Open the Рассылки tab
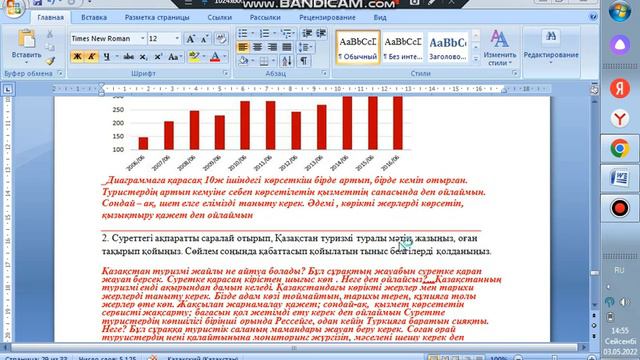The width and height of the screenshot is (640, 360). (265, 18)
